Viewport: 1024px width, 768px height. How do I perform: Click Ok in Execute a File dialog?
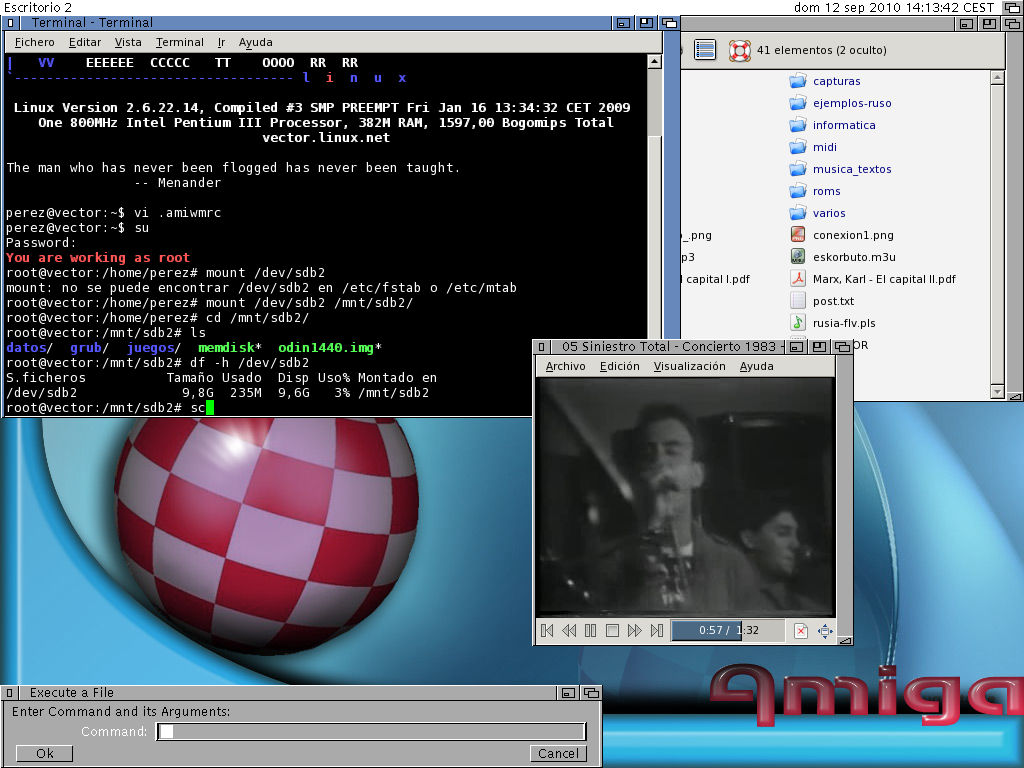[x=44, y=754]
